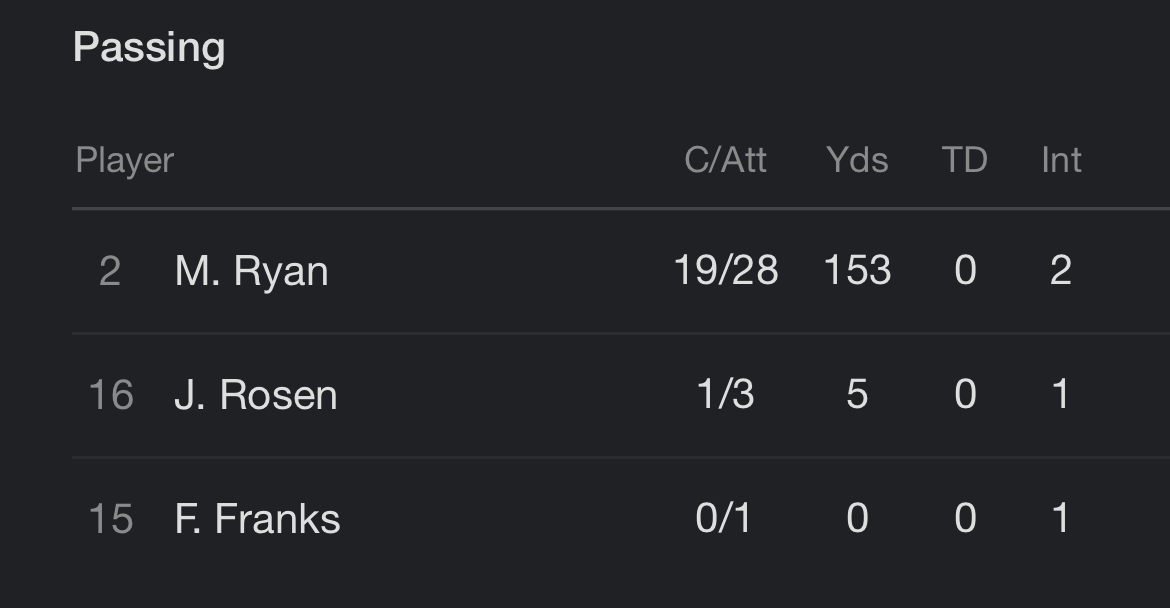This screenshot has width=1170, height=608.
Task: Click F. Franks's yards value 0
Action: [x=857, y=518]
